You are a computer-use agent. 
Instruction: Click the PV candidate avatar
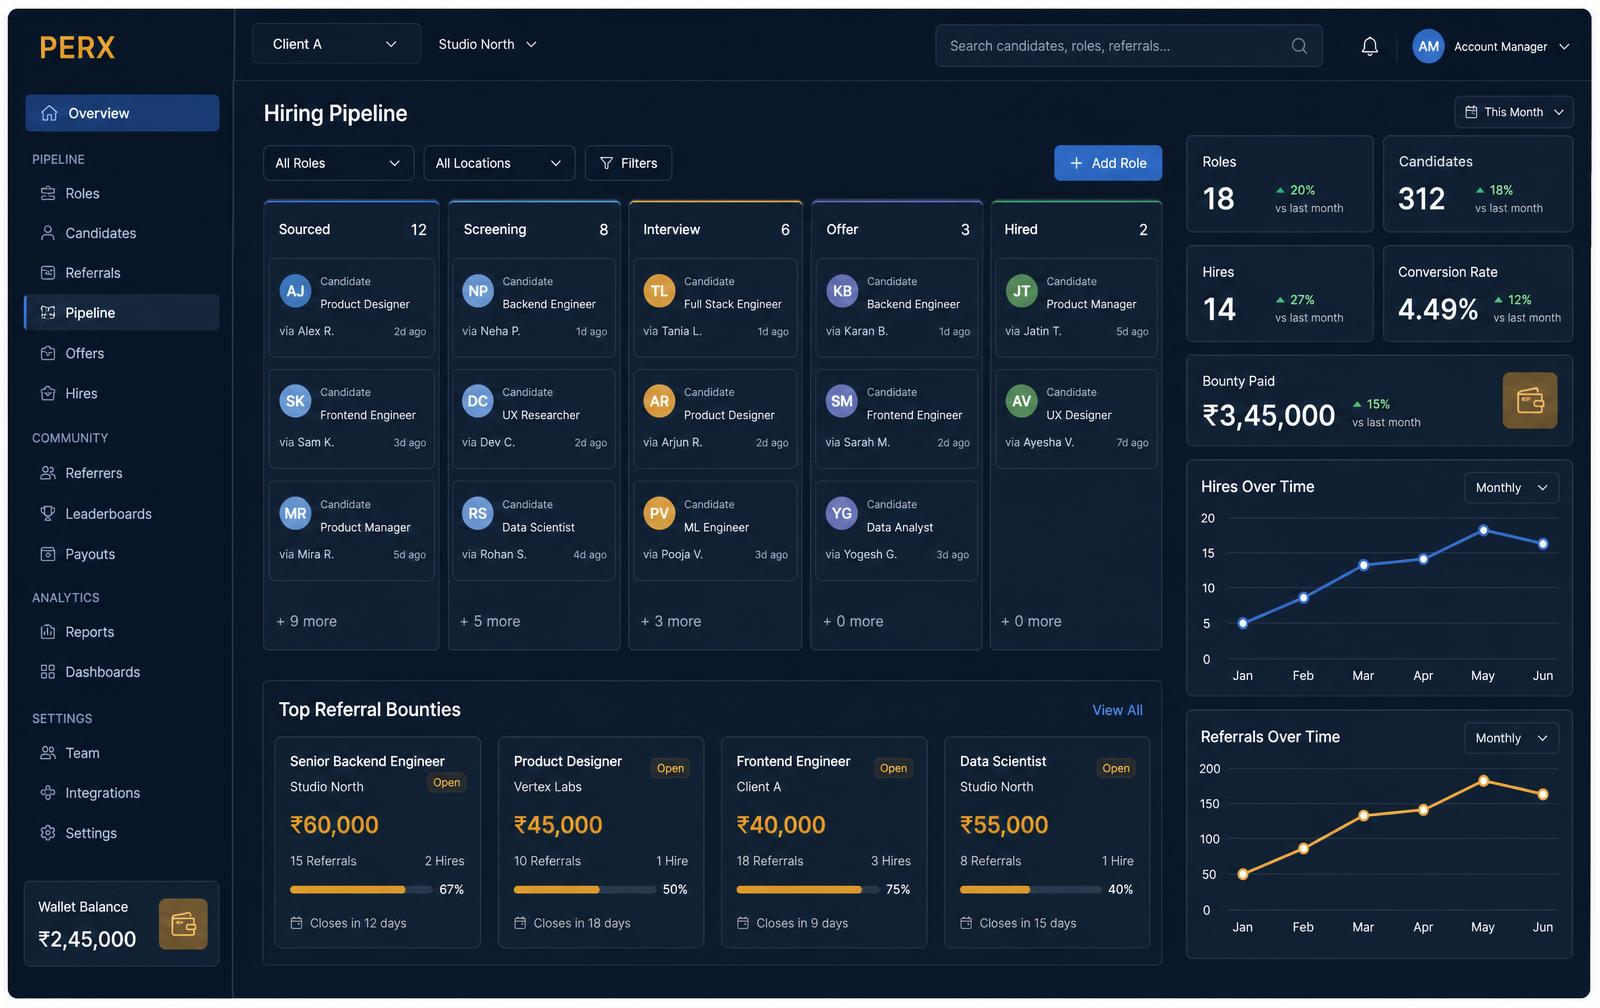(x=659, y=513)
